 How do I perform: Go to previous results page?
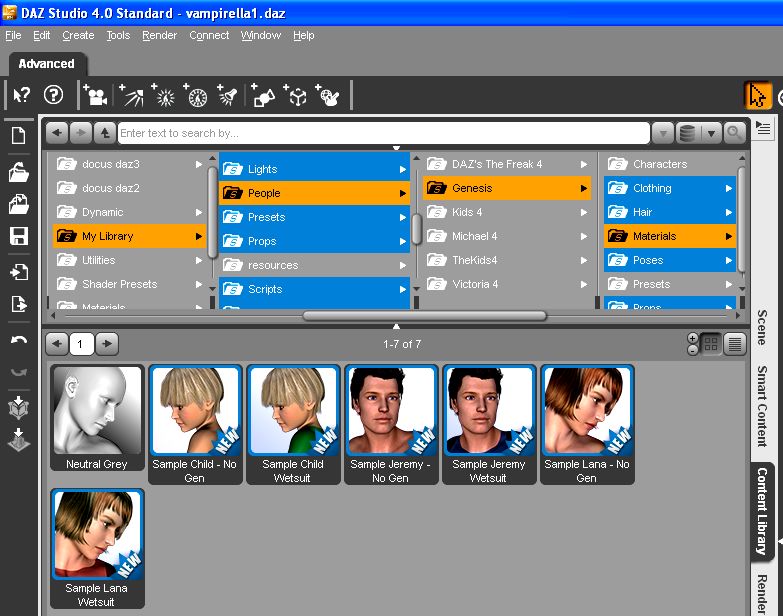coord(57,343)
